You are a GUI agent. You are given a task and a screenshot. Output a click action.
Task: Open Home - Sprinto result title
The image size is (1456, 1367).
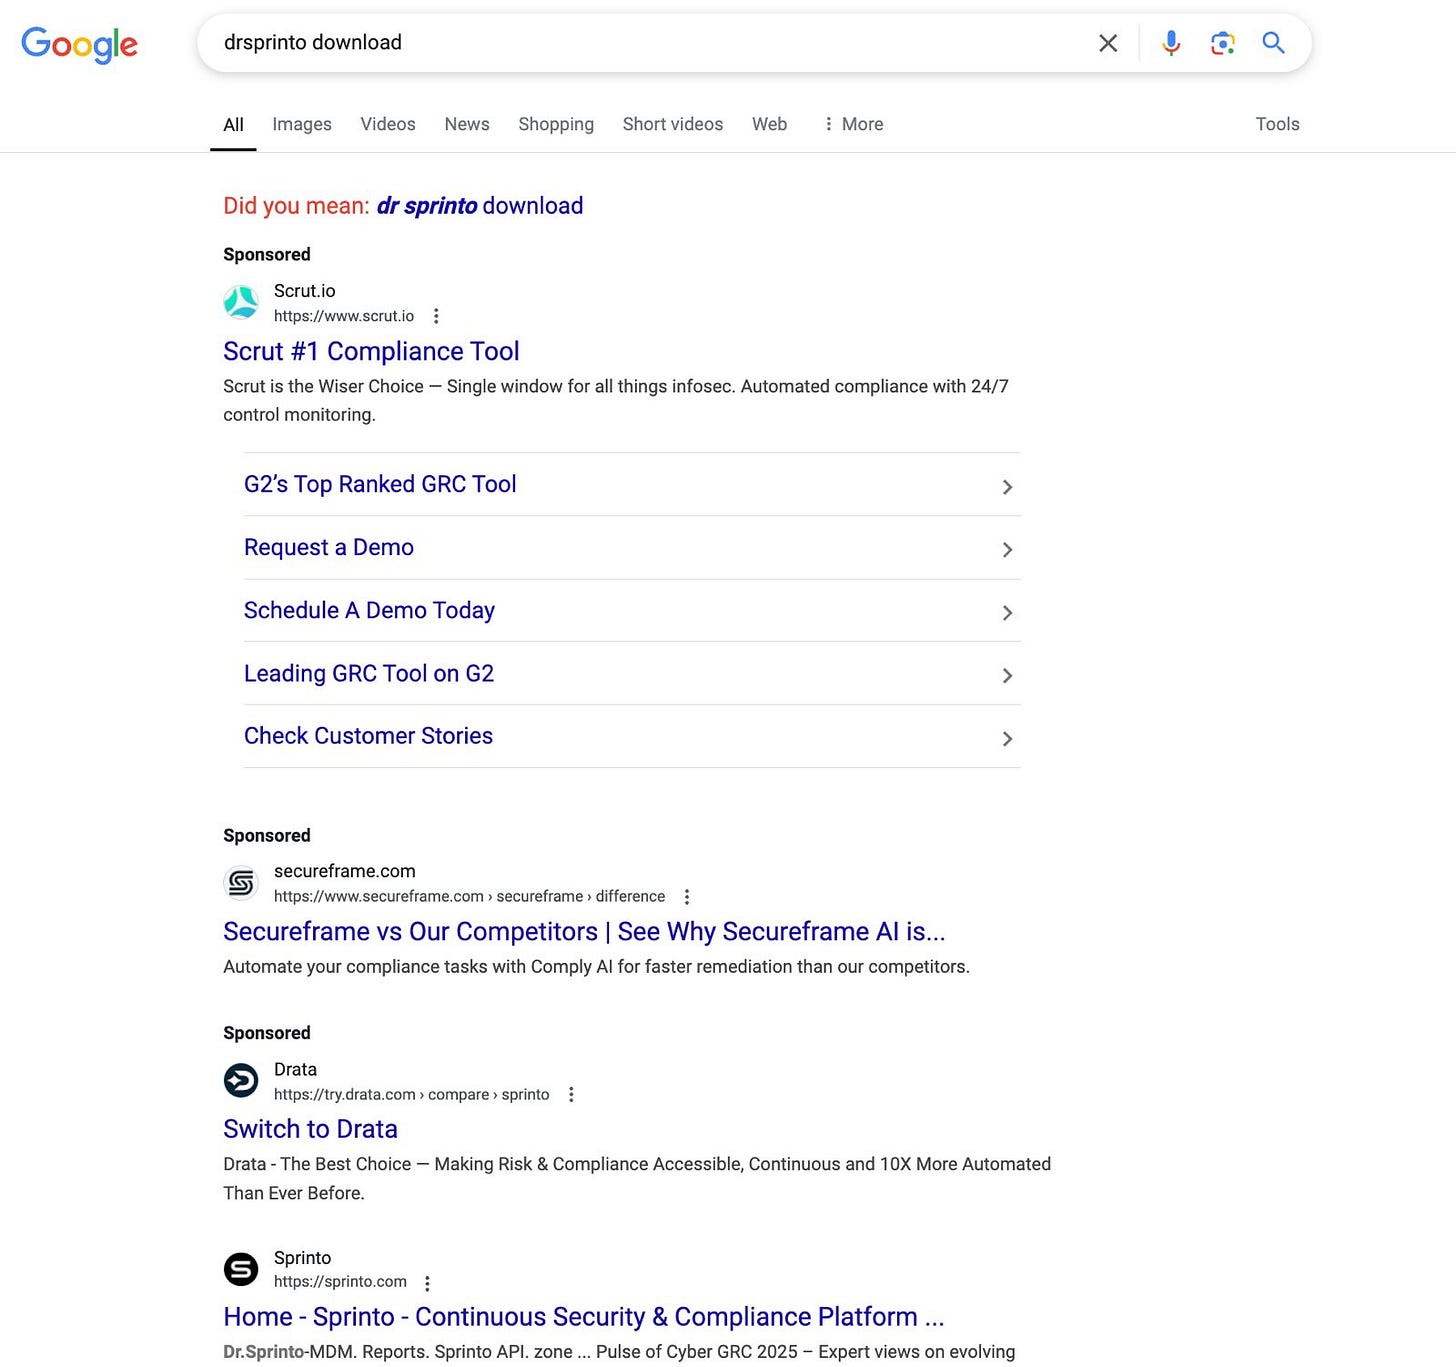pos(584,1317)
